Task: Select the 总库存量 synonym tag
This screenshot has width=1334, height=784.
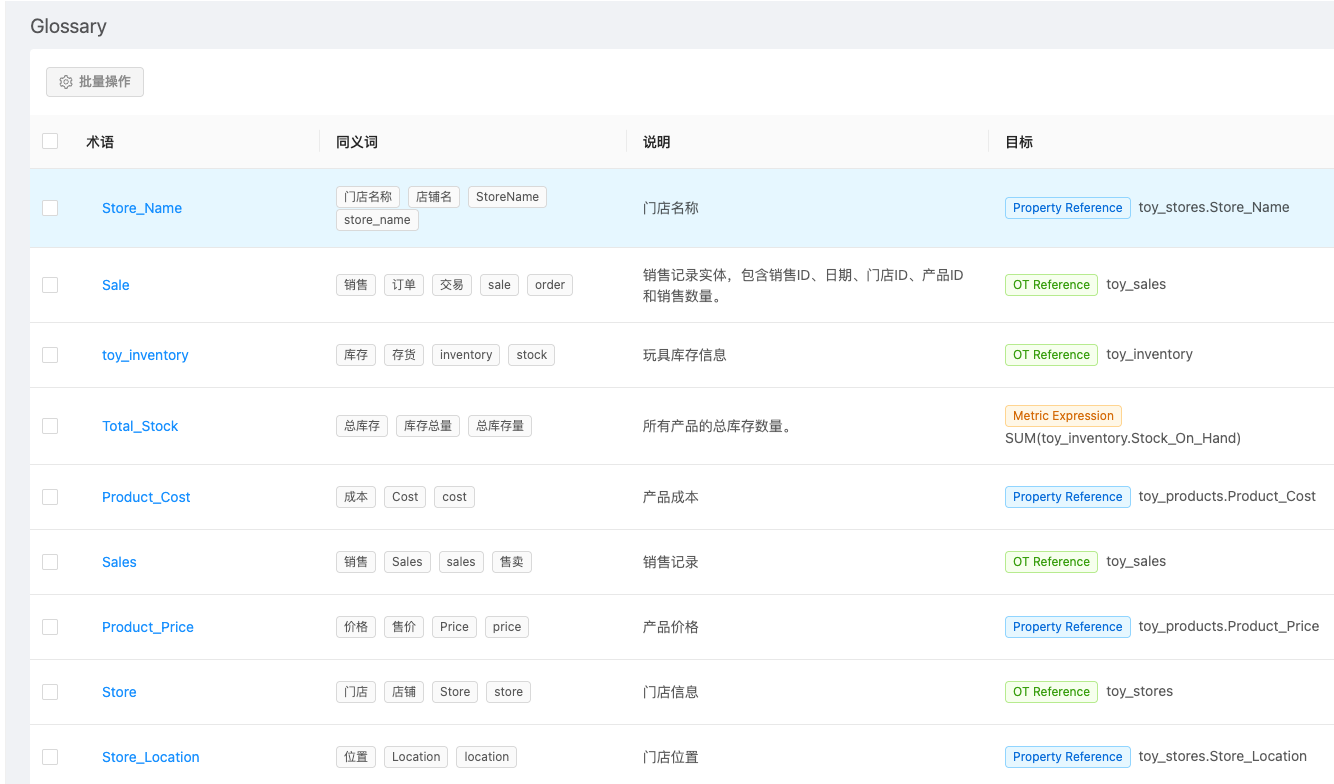Action: tap(500, 426)
